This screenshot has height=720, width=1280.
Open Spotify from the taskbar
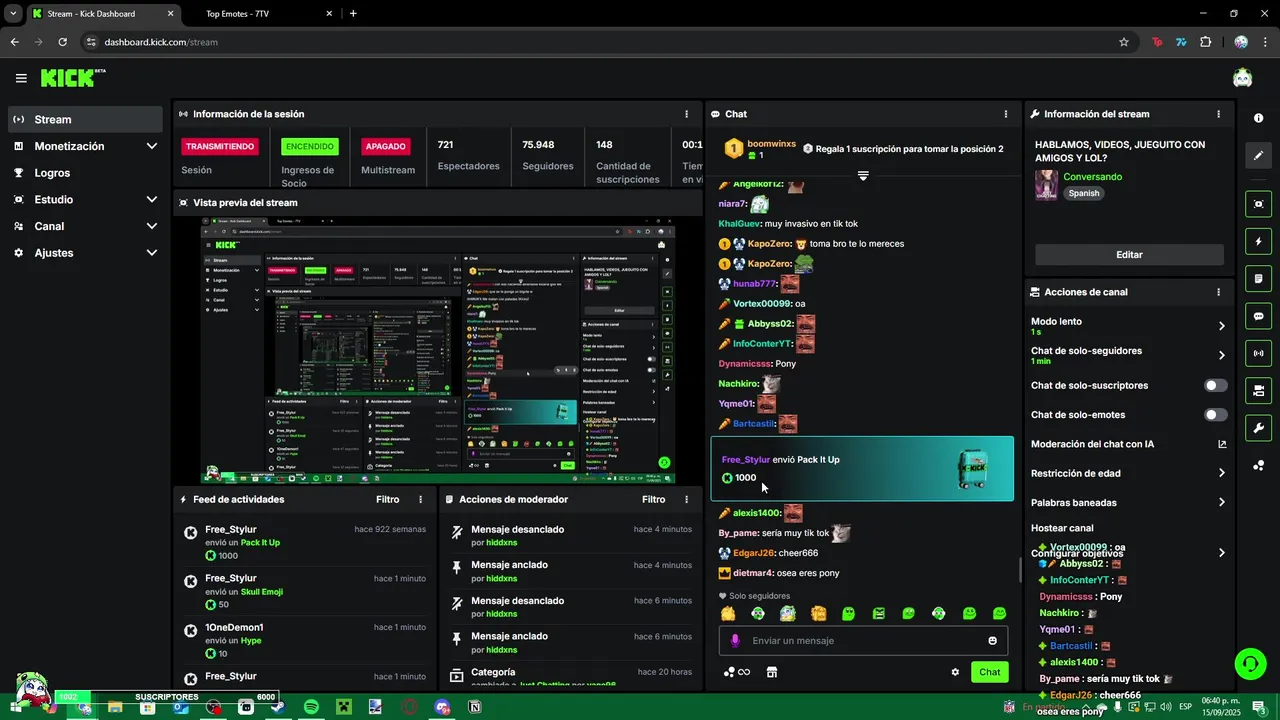pos(311,707)
